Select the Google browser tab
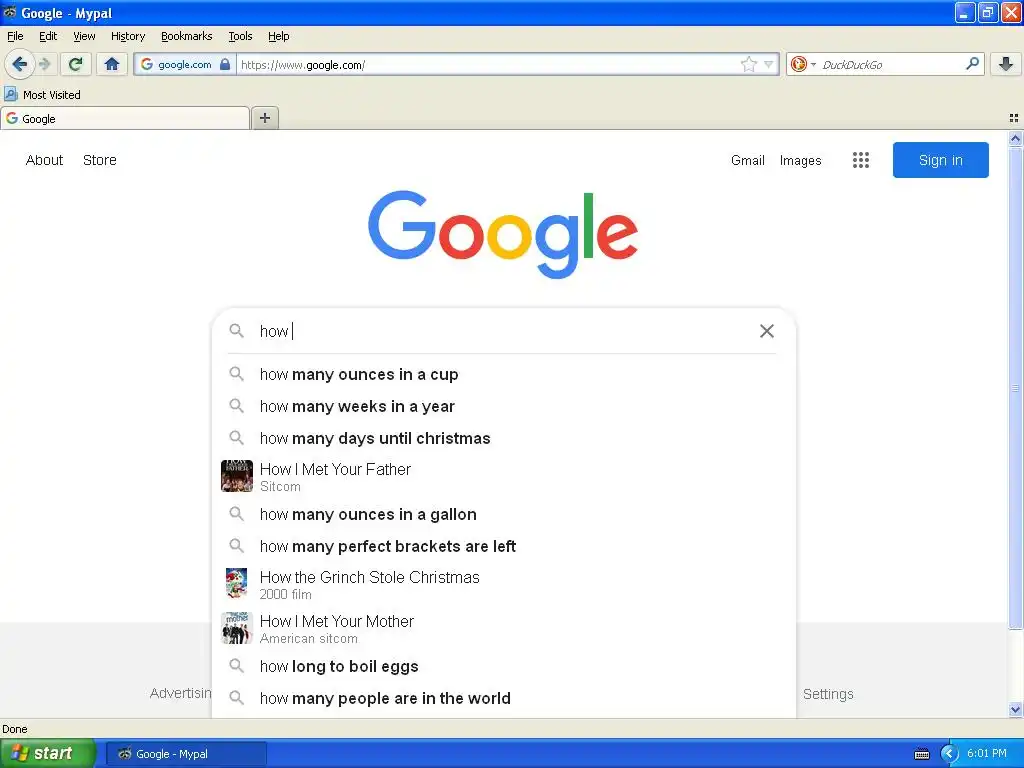 125,119
